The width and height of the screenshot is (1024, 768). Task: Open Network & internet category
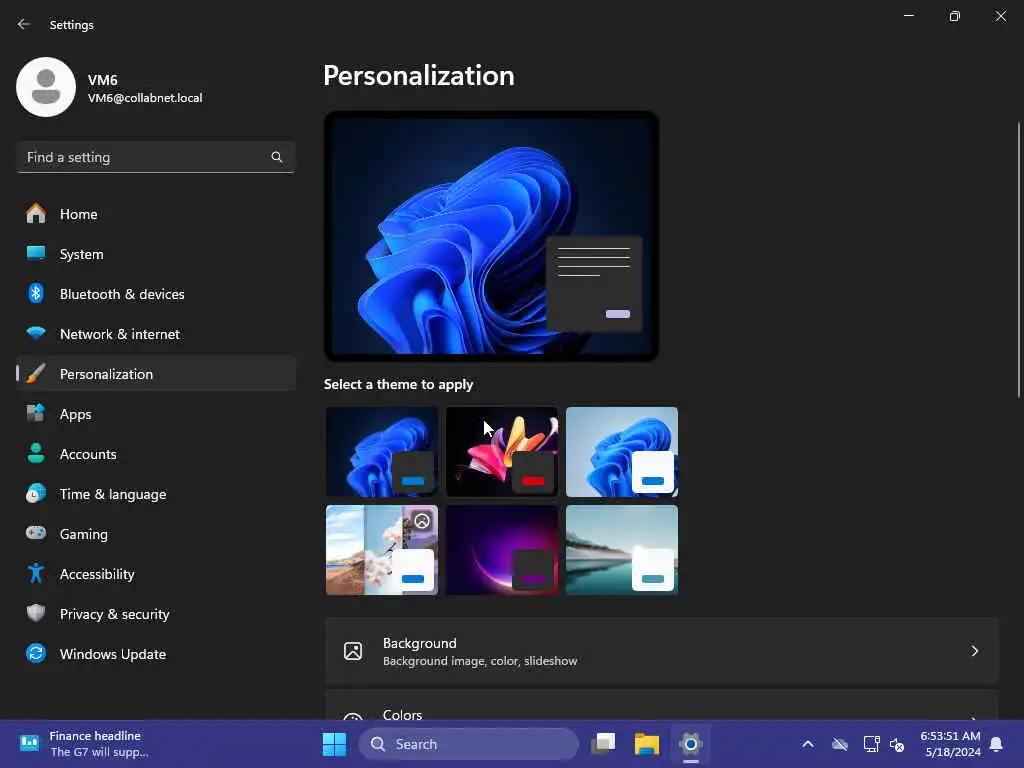156,334
